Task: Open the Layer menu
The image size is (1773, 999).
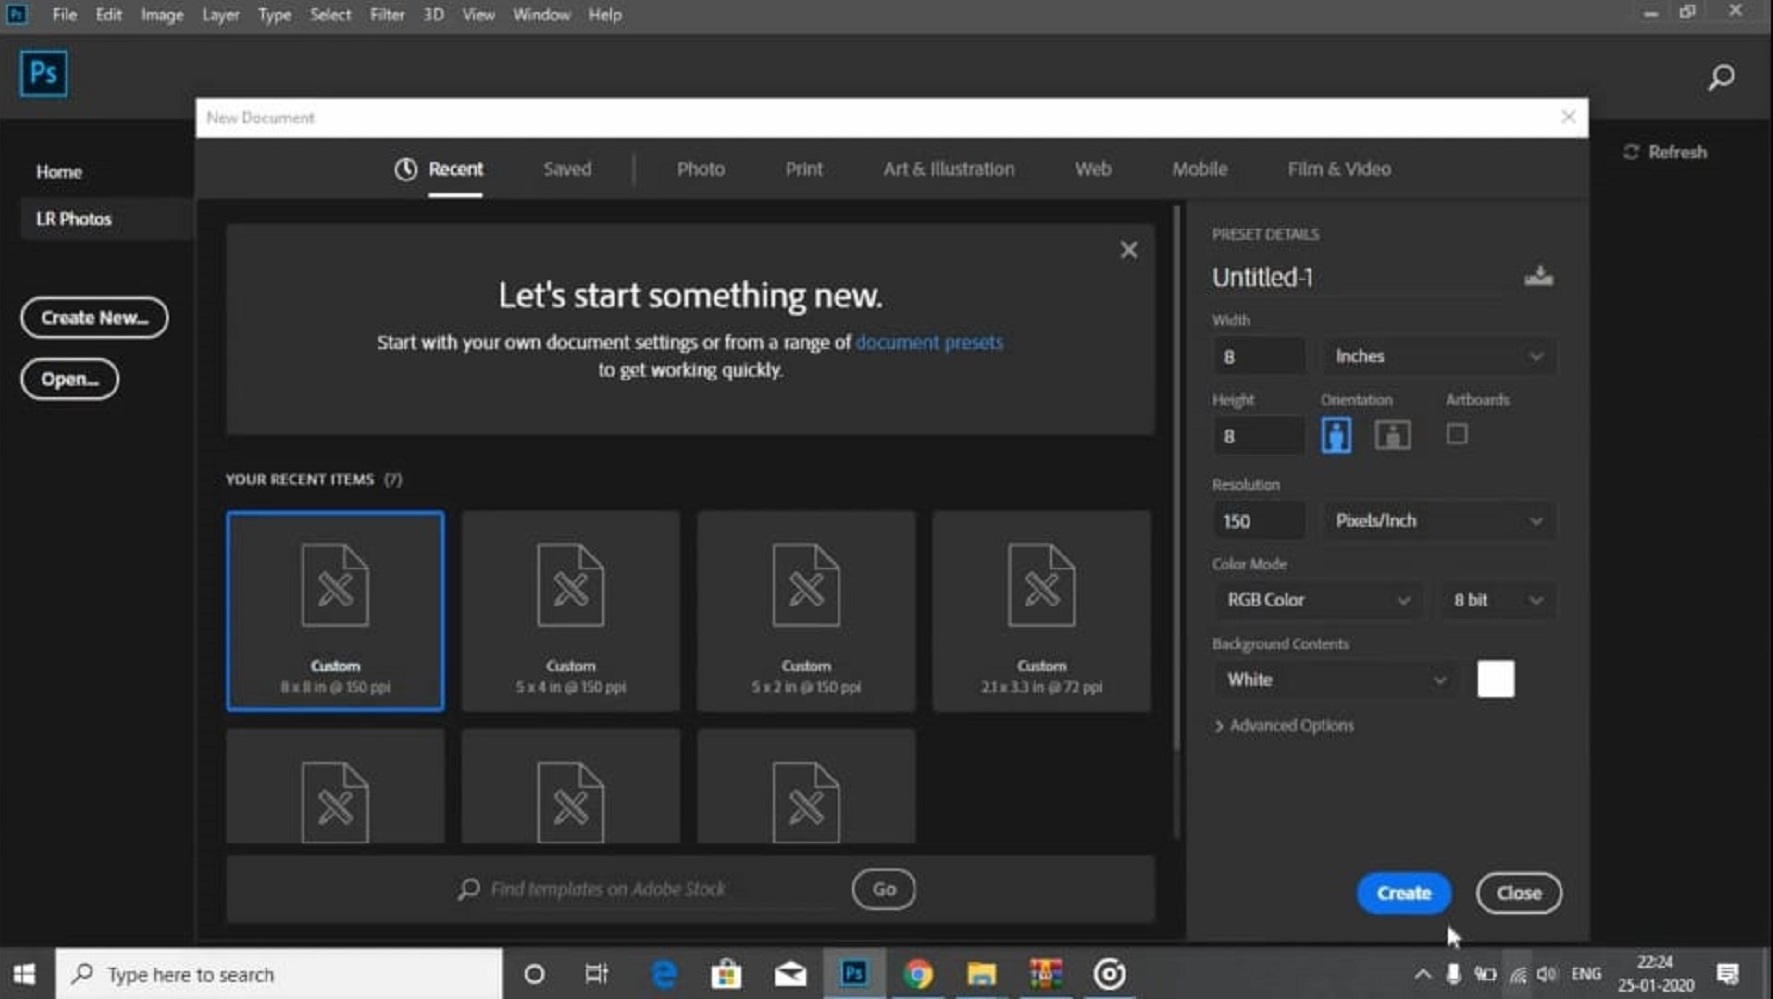Action: tap(220, 15)
